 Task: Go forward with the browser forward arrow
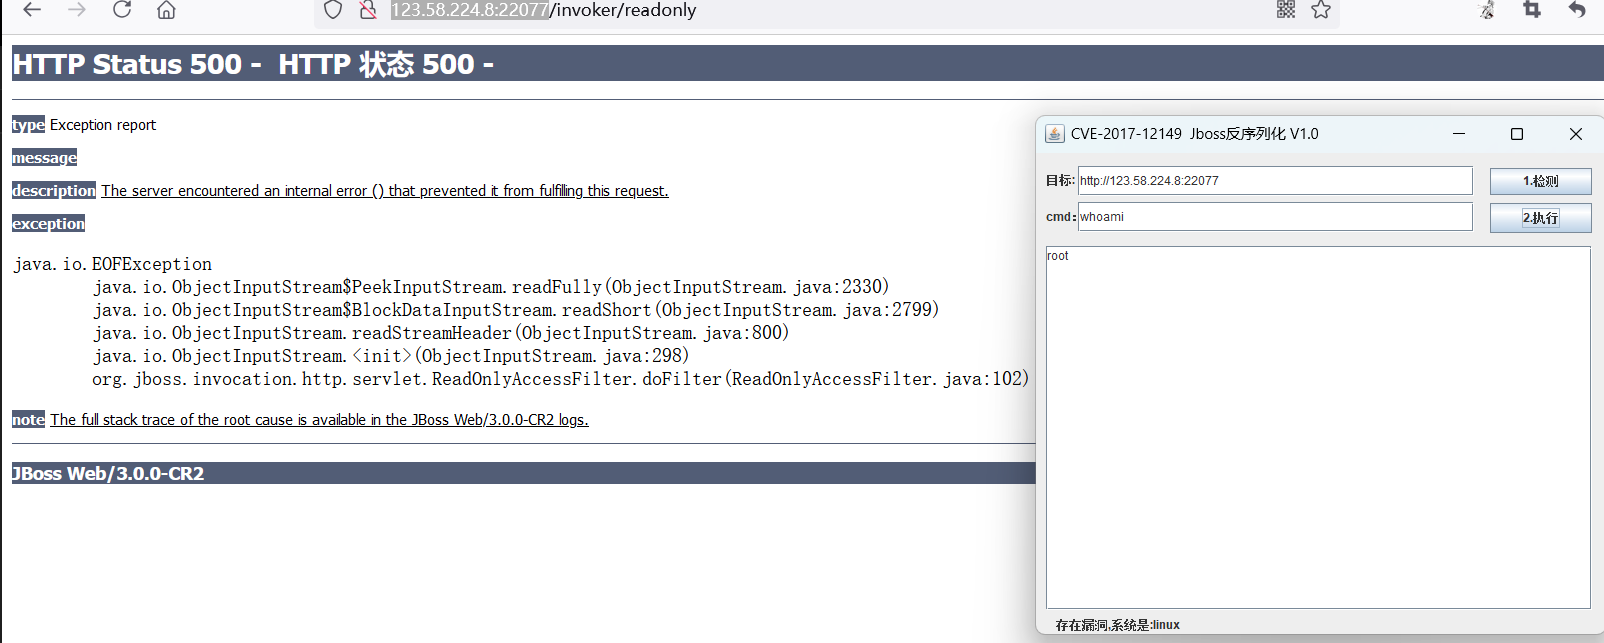pyautogui.click(x=77, y=10)
